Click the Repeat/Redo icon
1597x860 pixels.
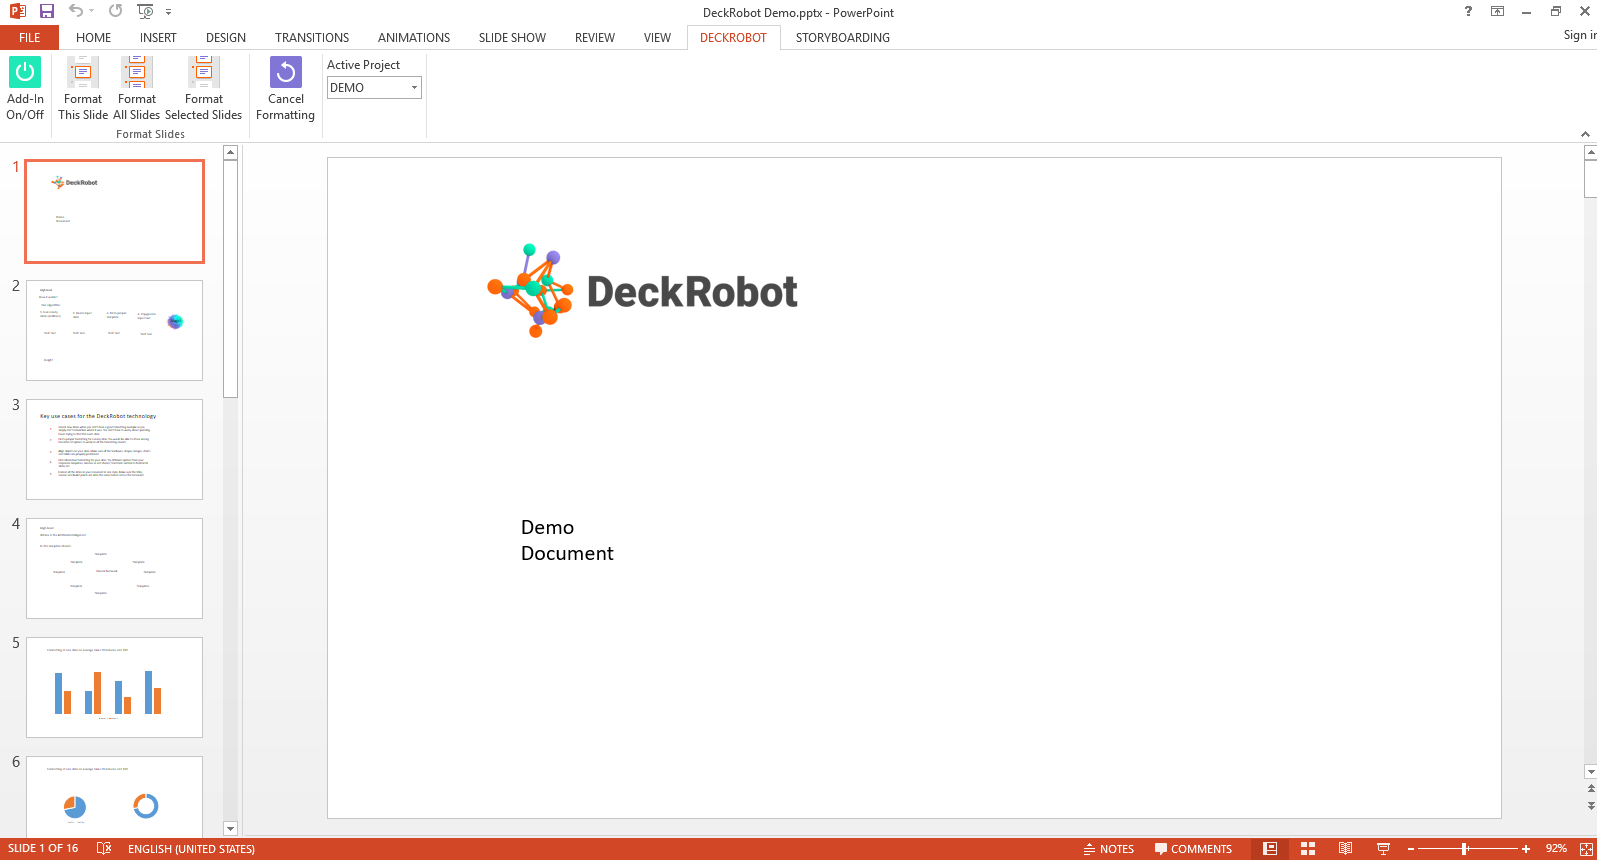tap(116, 11)
